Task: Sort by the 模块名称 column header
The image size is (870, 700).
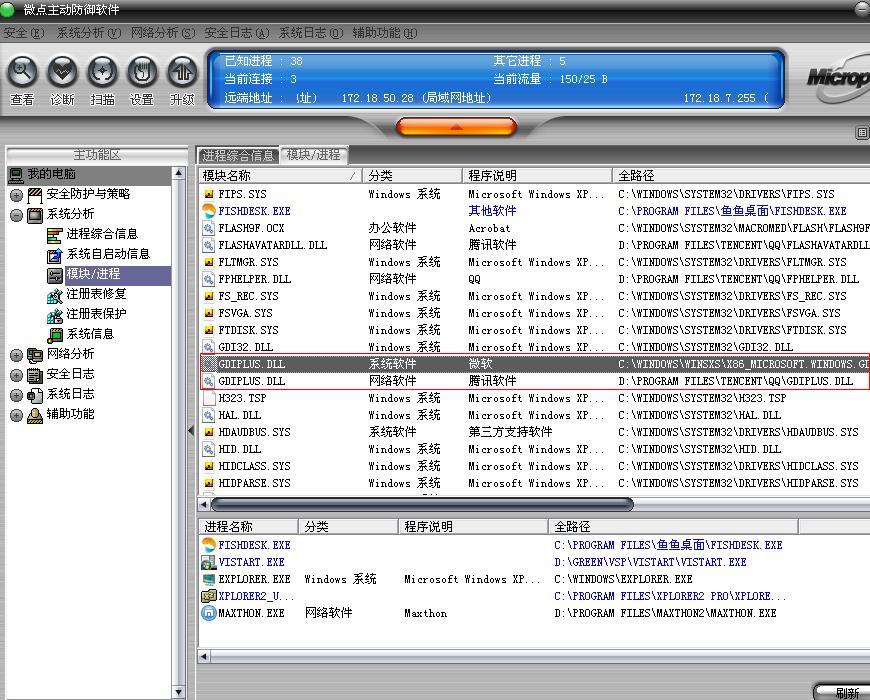Action: 280,176
